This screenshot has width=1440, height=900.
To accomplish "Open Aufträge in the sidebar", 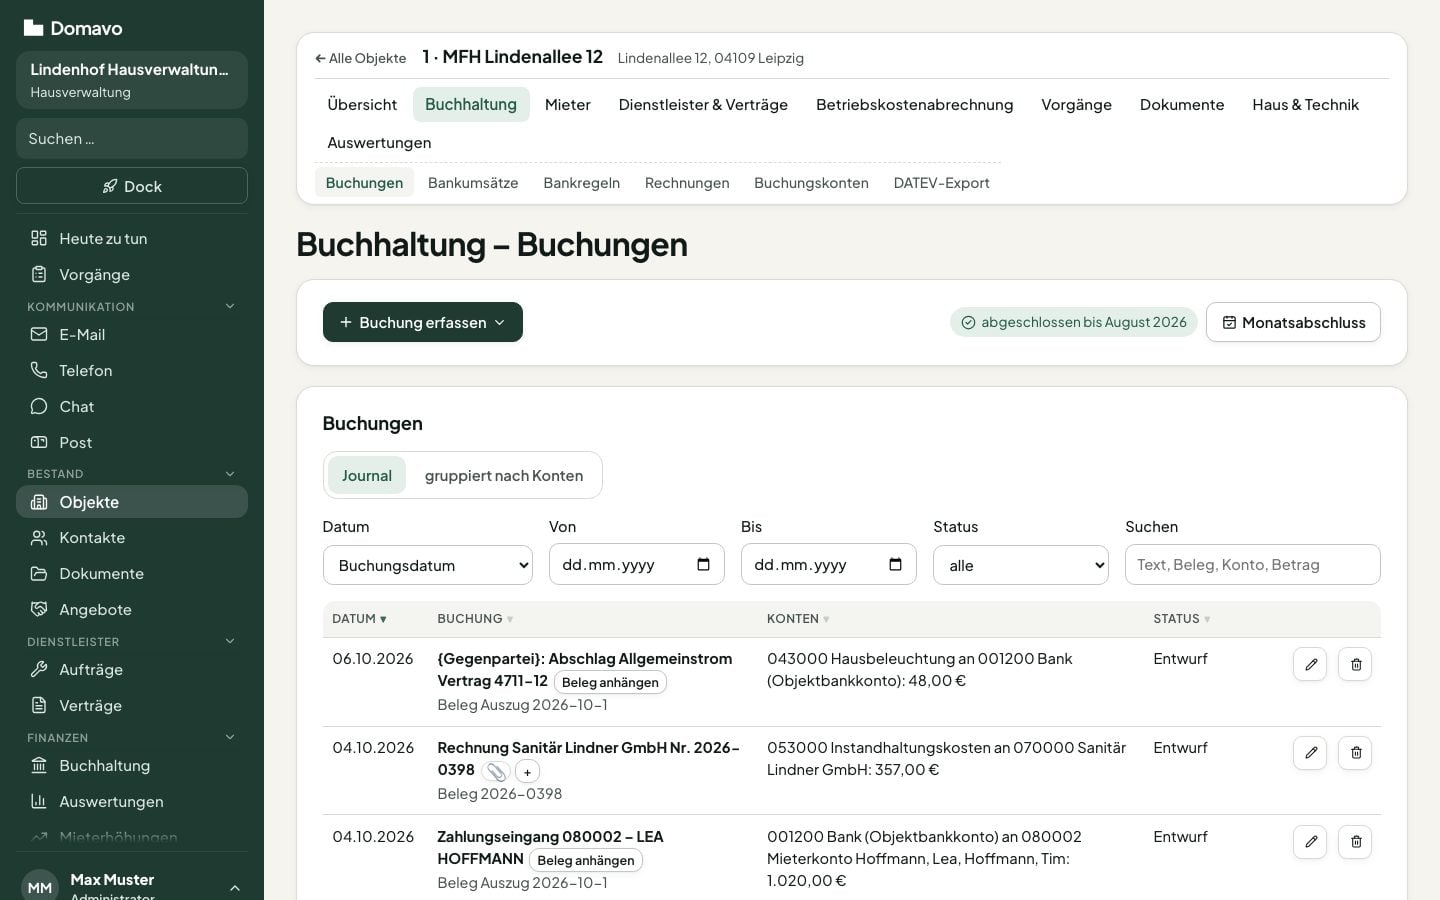I will pyautogui.click(x=132, y=669).
